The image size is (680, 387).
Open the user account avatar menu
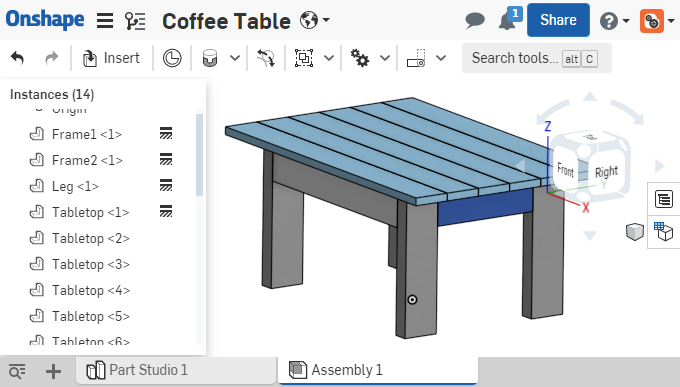coord(657,20)
